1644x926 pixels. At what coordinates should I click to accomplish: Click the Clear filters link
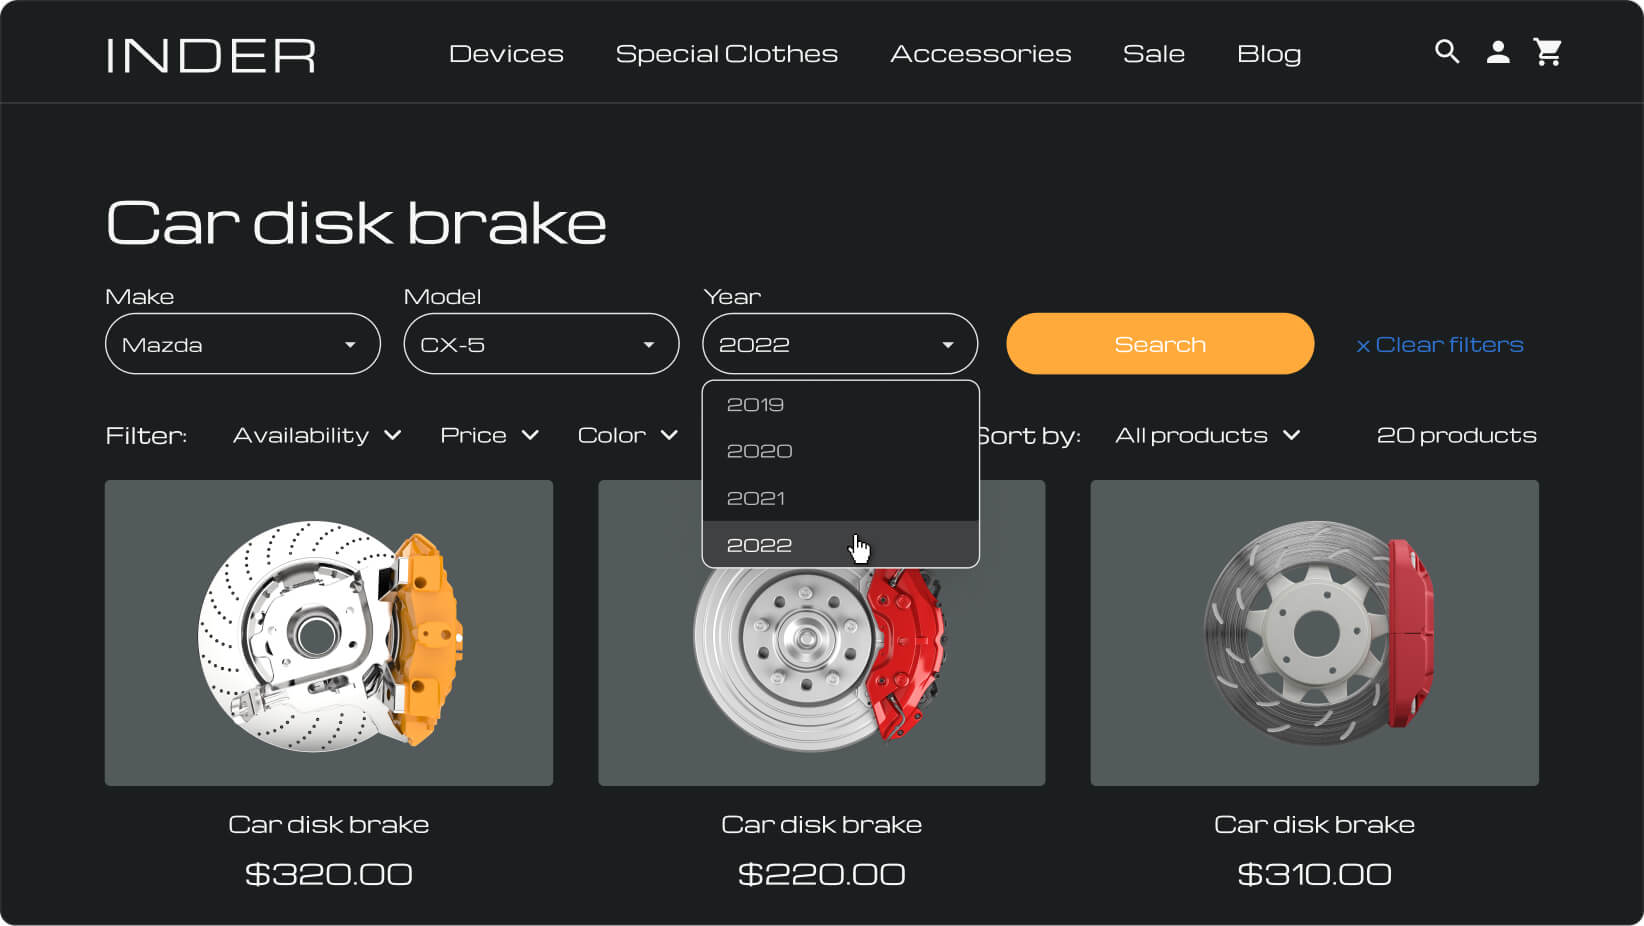point(1439,345)
